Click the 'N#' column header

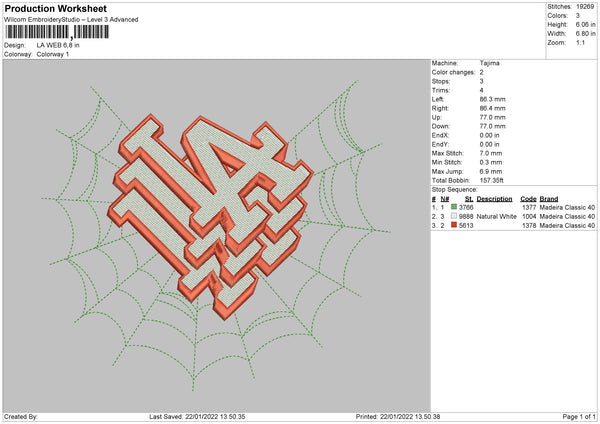pyautogui.click(x=445, y=199)
